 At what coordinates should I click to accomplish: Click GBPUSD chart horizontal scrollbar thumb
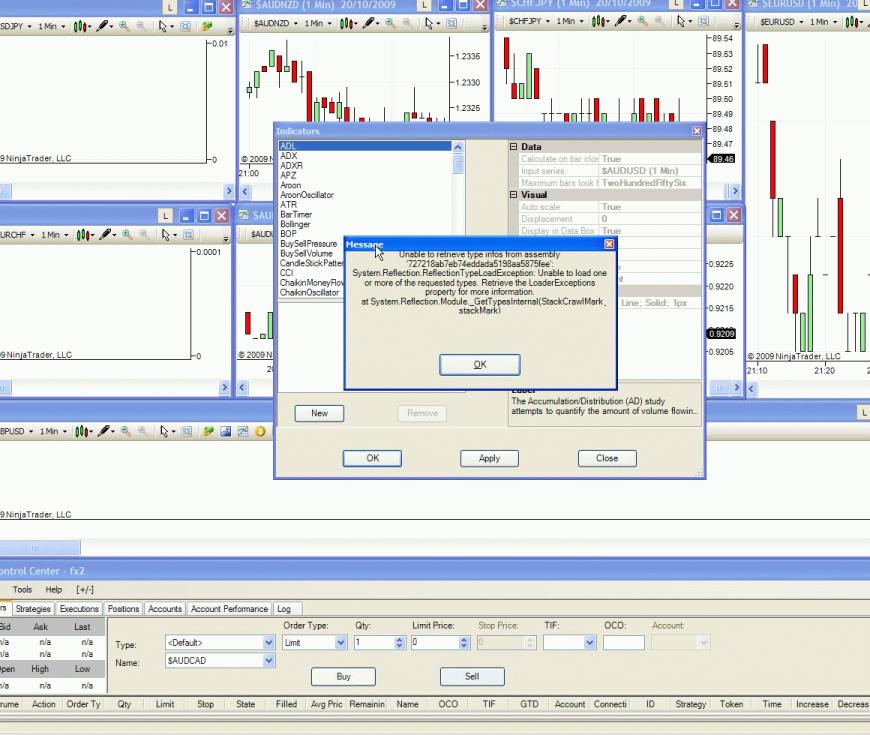pyautogui.click(x=39, y=548)
